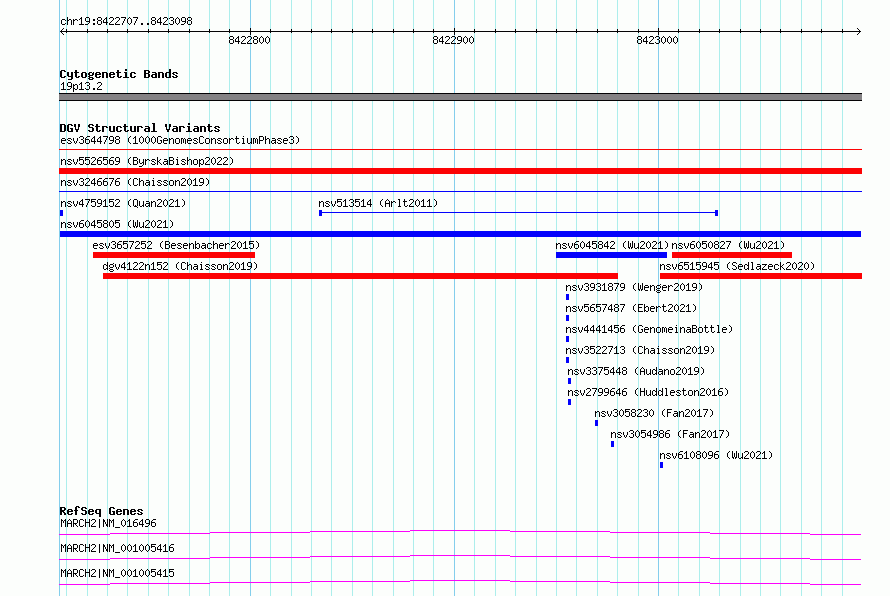This screenshot has width=890, height=596.
Task: Click the red bar under esv3657252
Action: [x=174, y=255]
